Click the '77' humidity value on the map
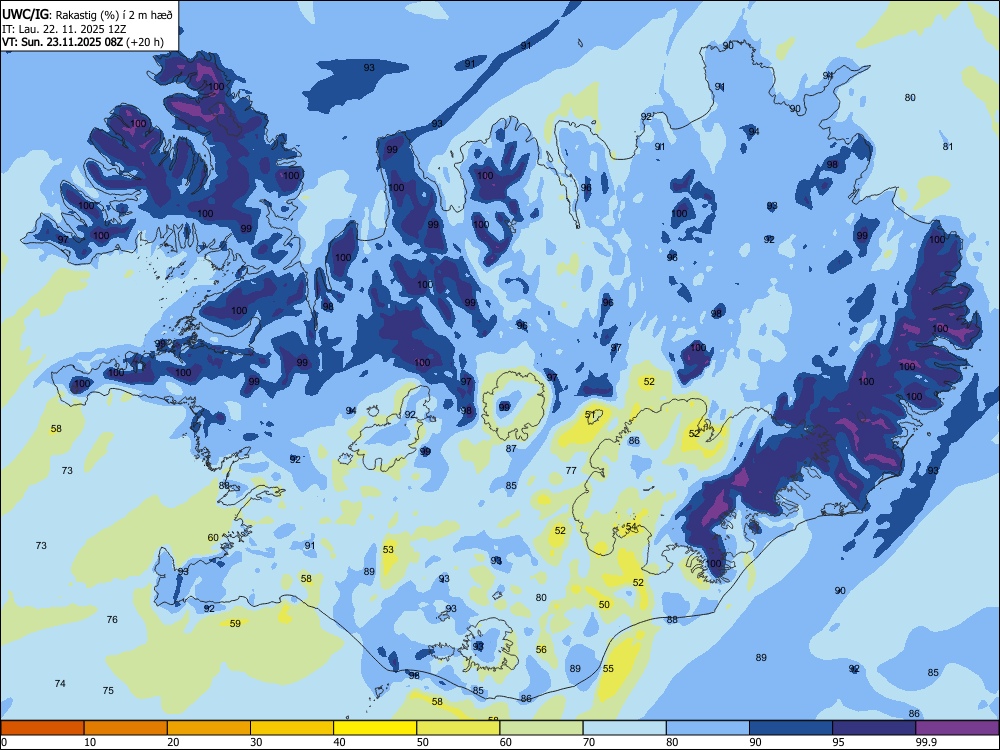This screenshot has width=1000, height=750. pos(571,470)
